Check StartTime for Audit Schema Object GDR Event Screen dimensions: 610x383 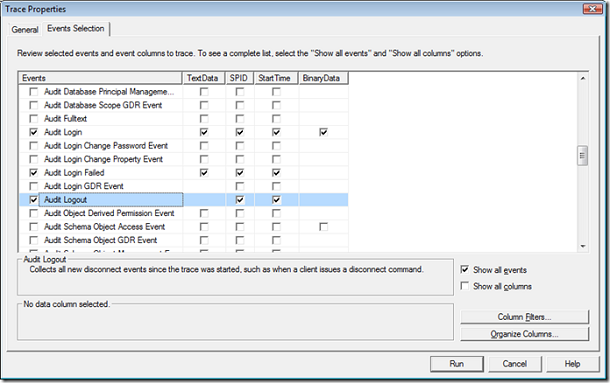pos(276,240)
